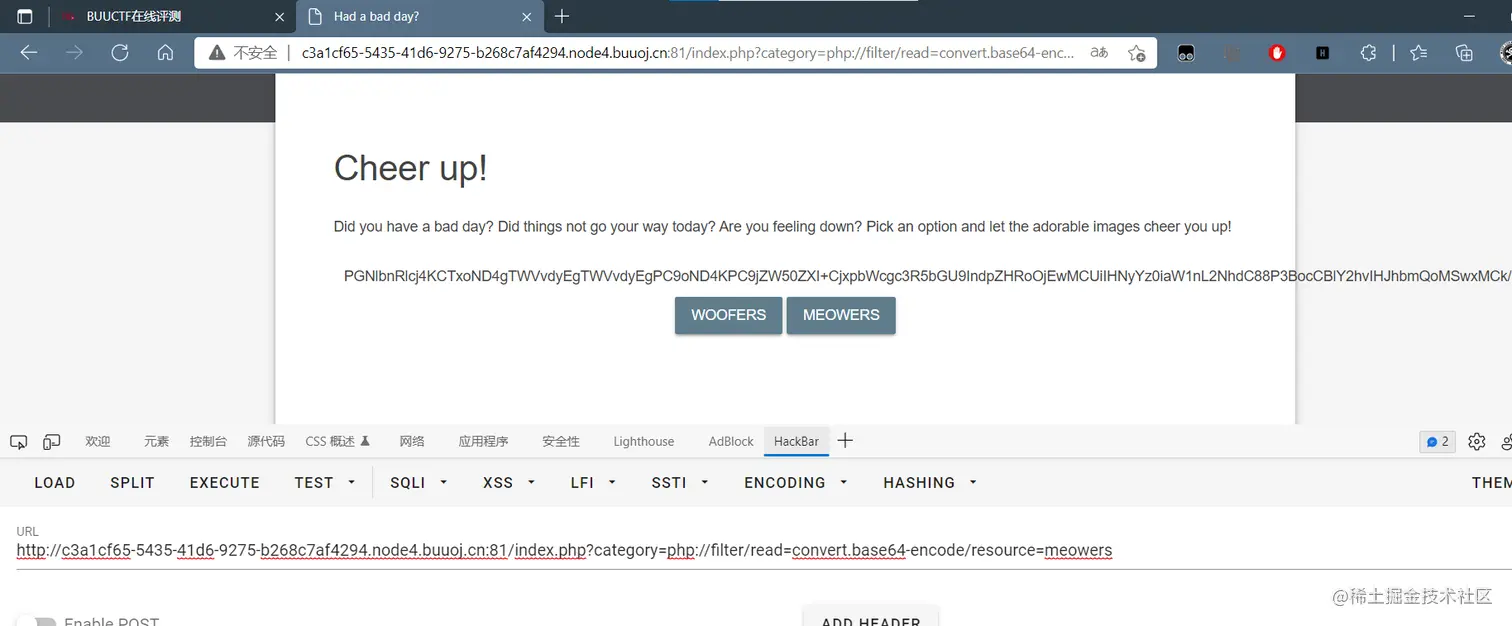
Task: Open the 控制台 DevTools tab
Action: 208,441
